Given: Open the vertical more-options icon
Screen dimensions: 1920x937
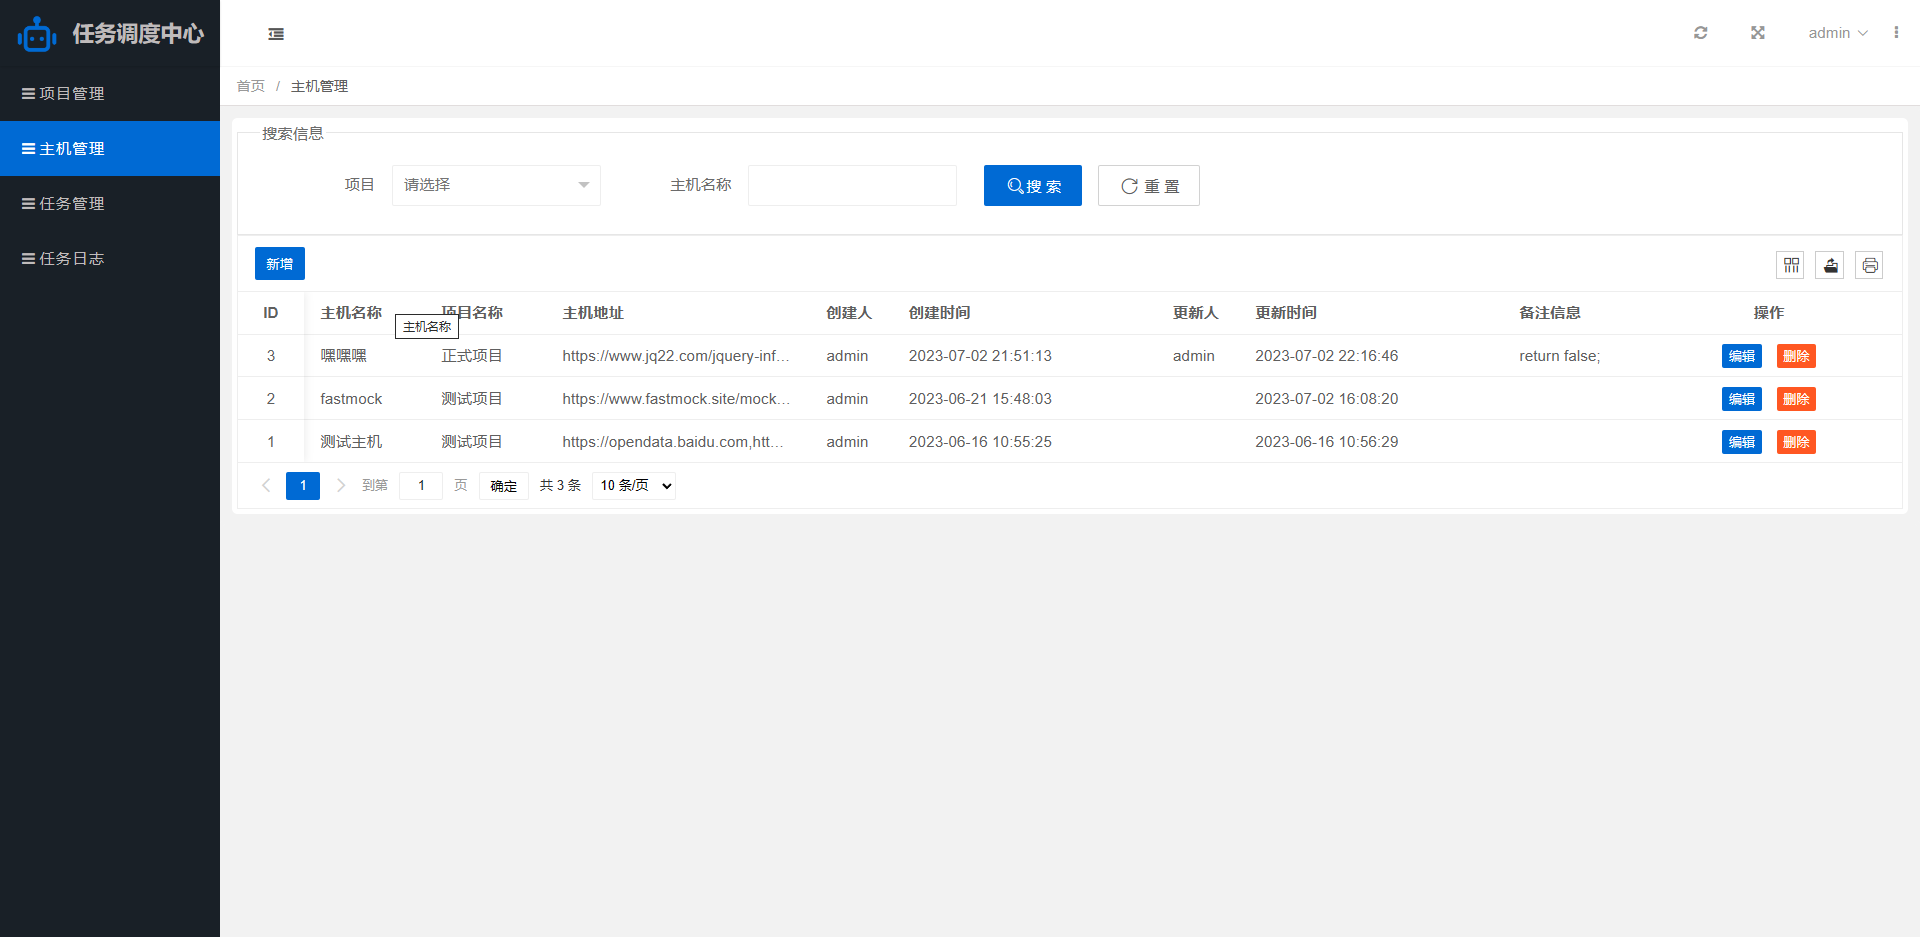Looking at the screenshot, I should point(1896,33).
